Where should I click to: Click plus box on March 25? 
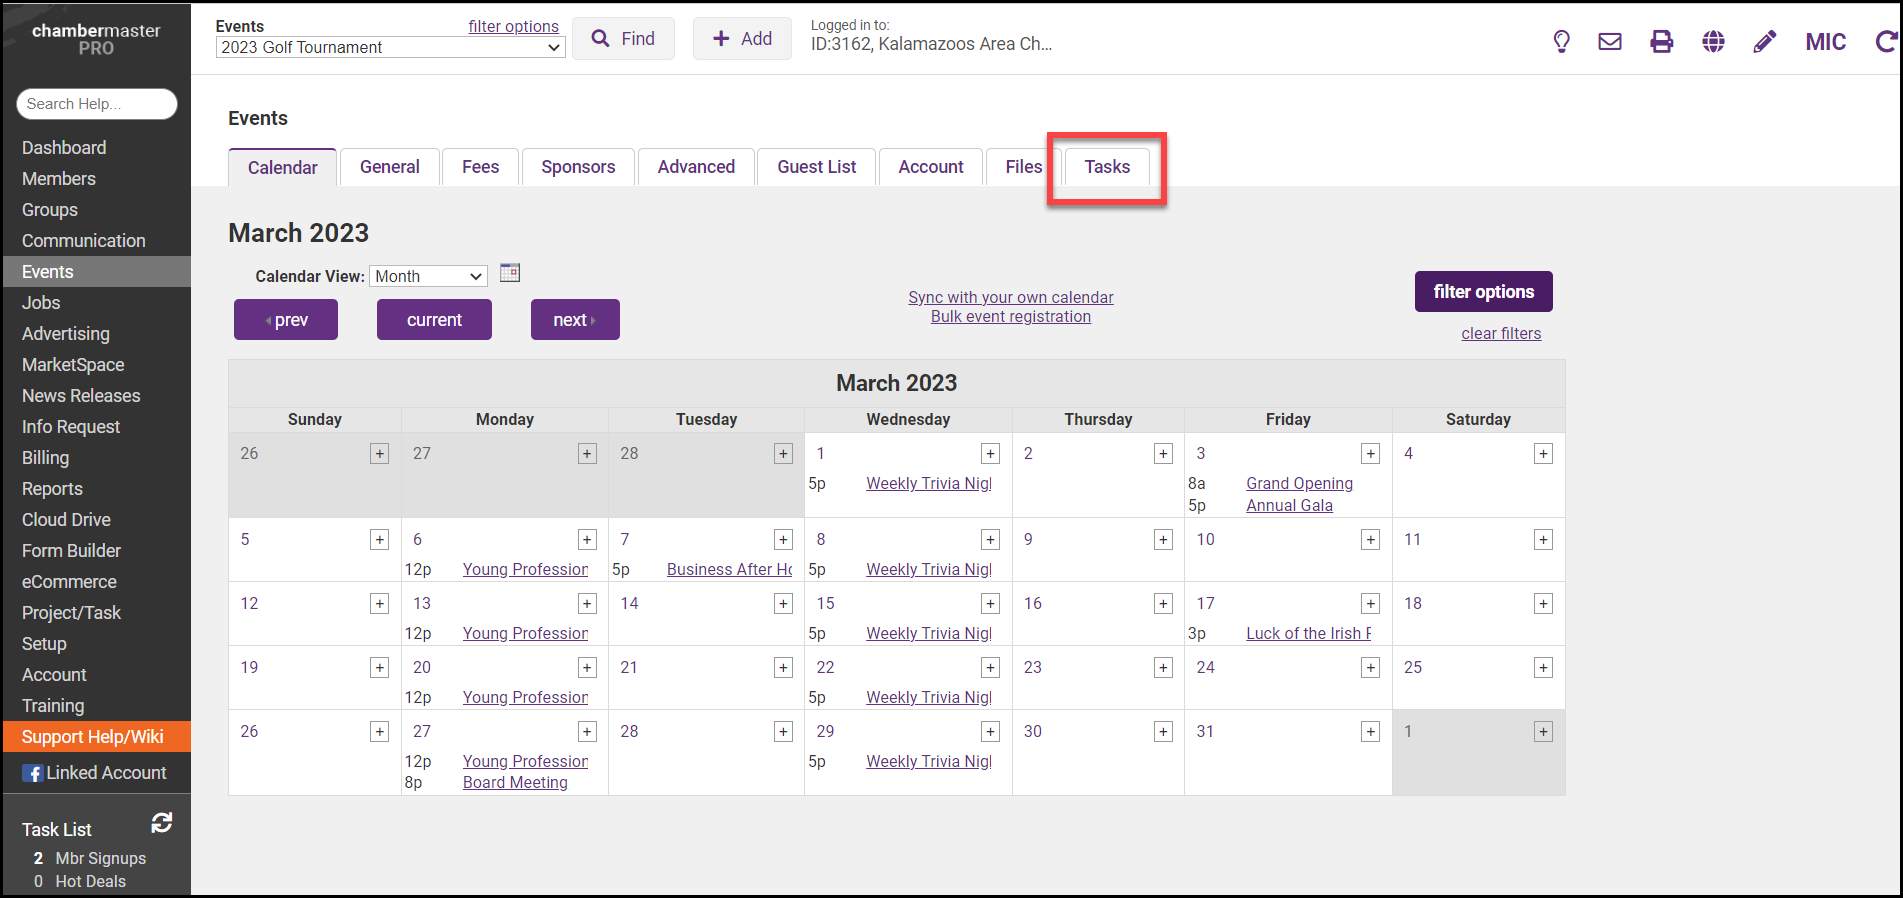[x=1543, y=668]
